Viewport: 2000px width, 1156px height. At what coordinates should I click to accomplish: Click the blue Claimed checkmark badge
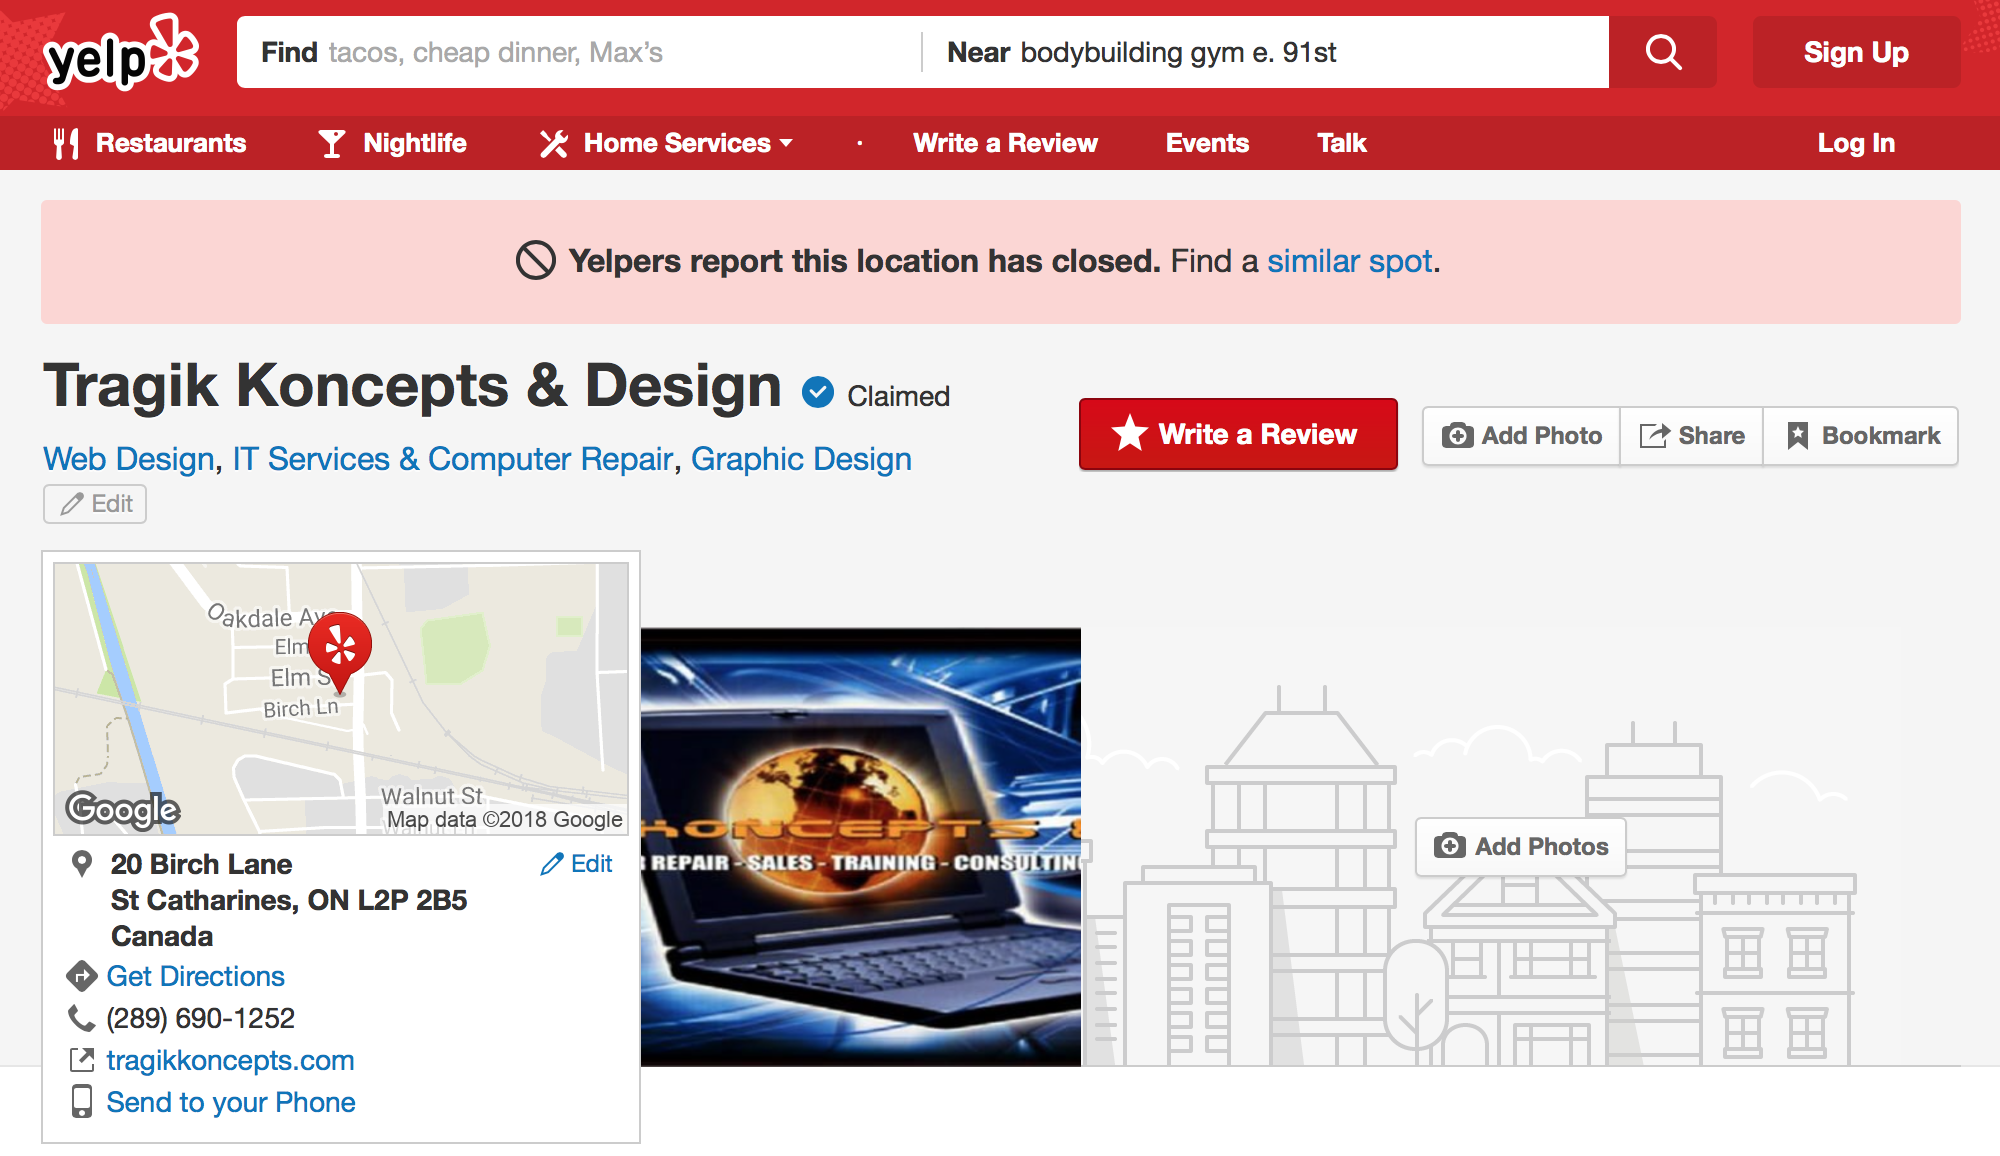point(818,393)
